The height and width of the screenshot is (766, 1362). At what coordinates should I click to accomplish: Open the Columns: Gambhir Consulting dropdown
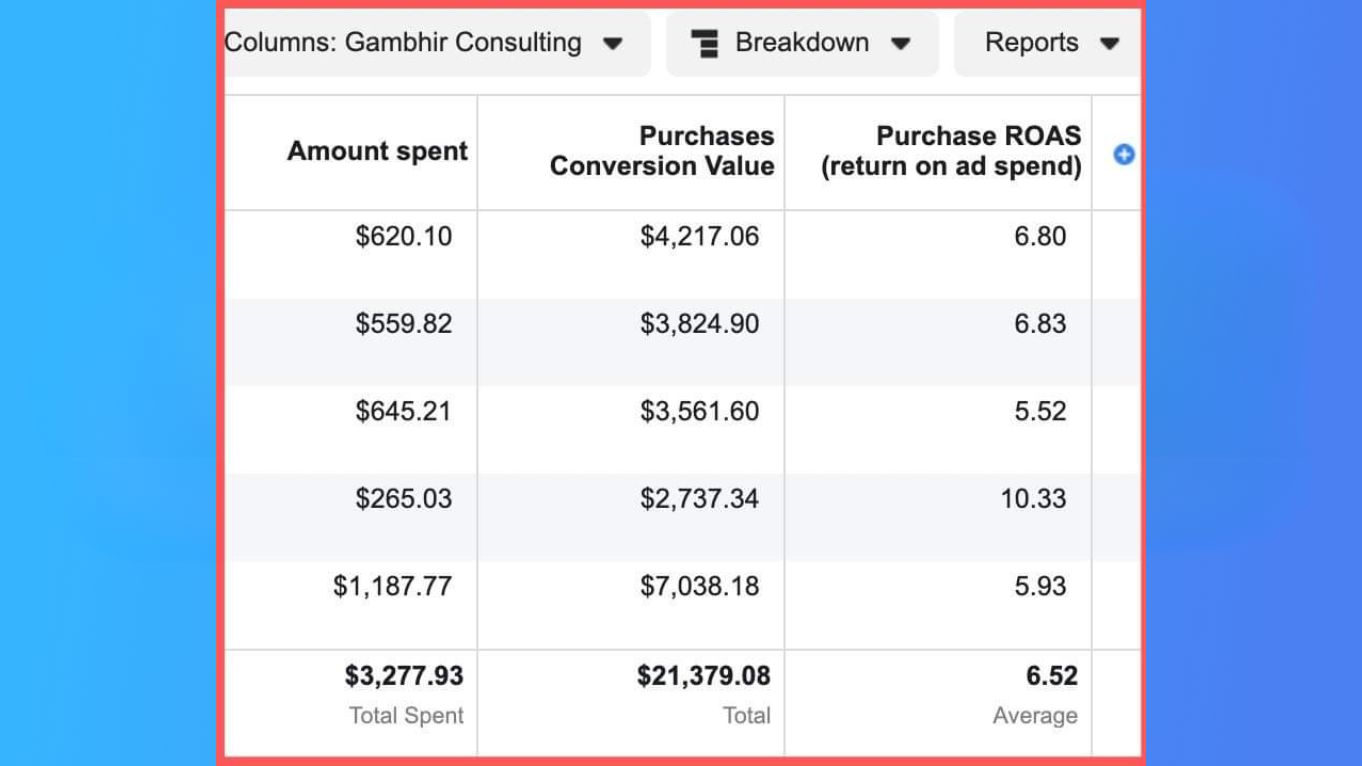424,43
